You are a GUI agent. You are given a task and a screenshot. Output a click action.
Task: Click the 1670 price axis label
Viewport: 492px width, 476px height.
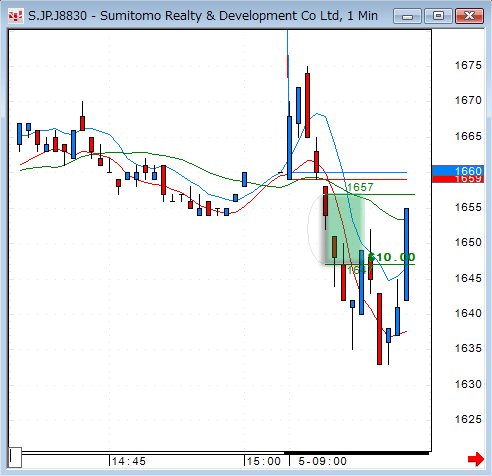coord(468,100)
